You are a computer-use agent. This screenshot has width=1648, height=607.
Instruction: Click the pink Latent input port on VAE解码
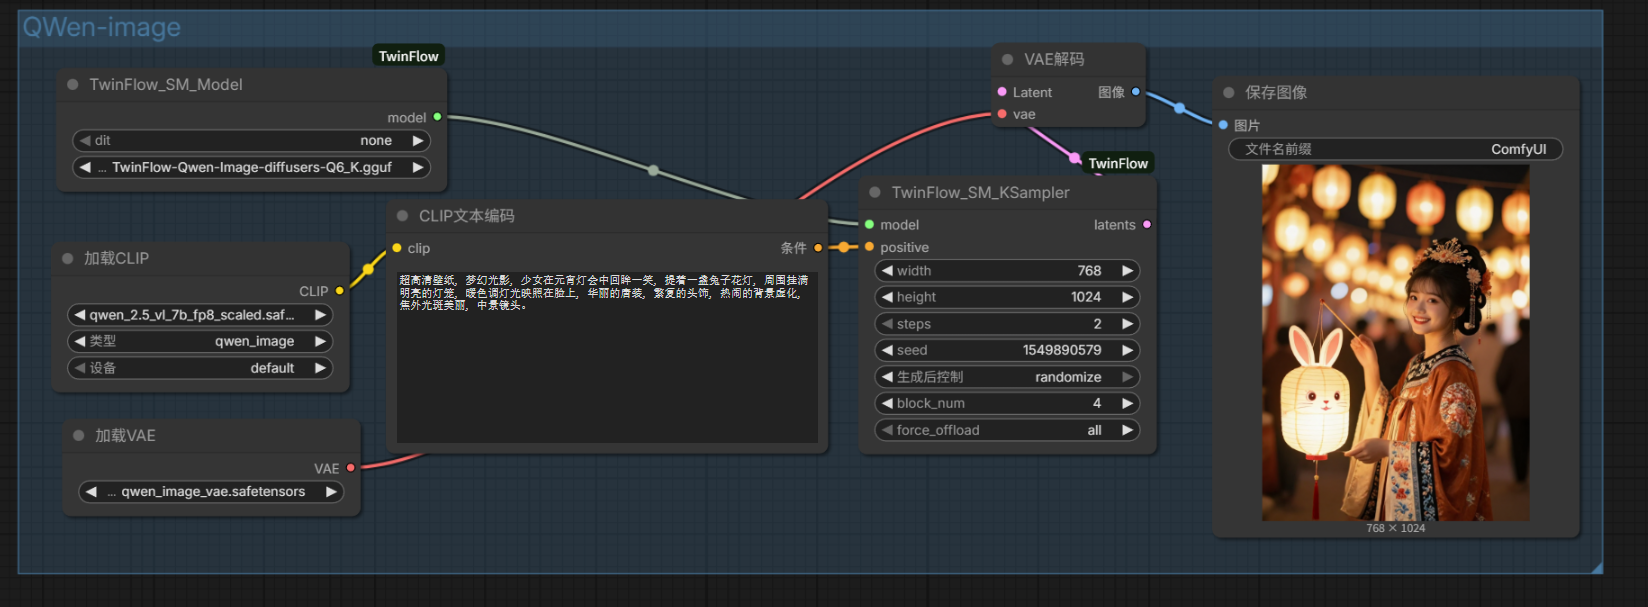pyautogui.click(x=1002, y=92)
